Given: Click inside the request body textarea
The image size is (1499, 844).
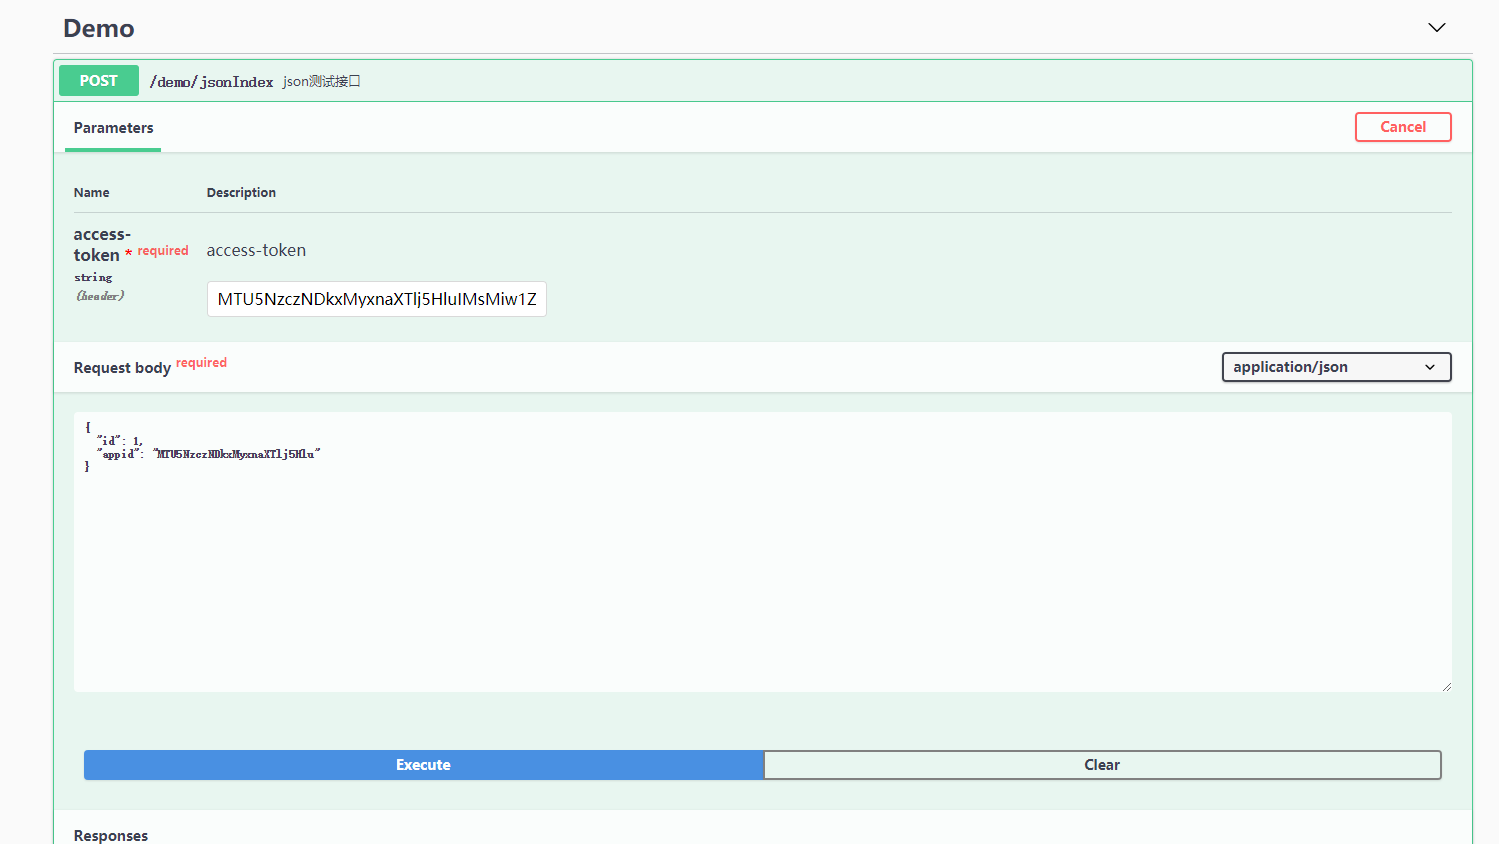Looking at the screenshot, I should (x=763, y=552).
